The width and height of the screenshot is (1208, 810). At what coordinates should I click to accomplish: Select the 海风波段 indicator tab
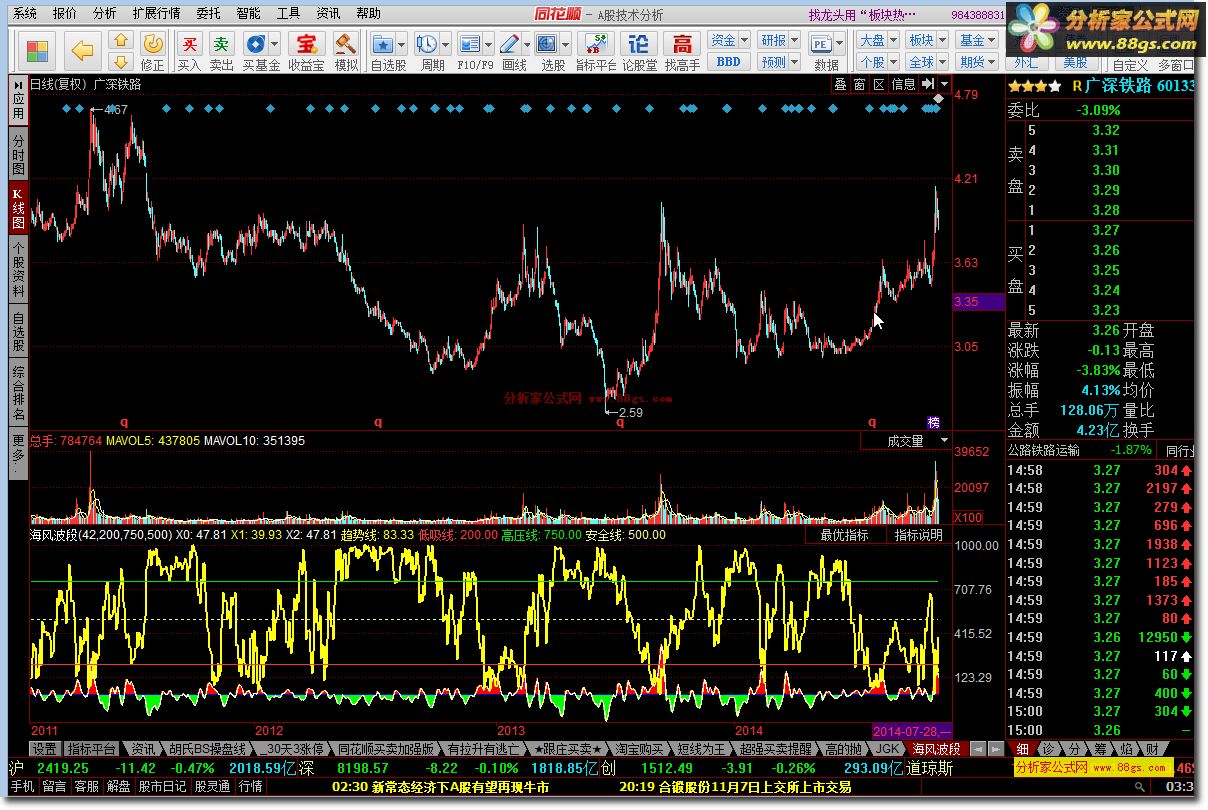(936, 749)
